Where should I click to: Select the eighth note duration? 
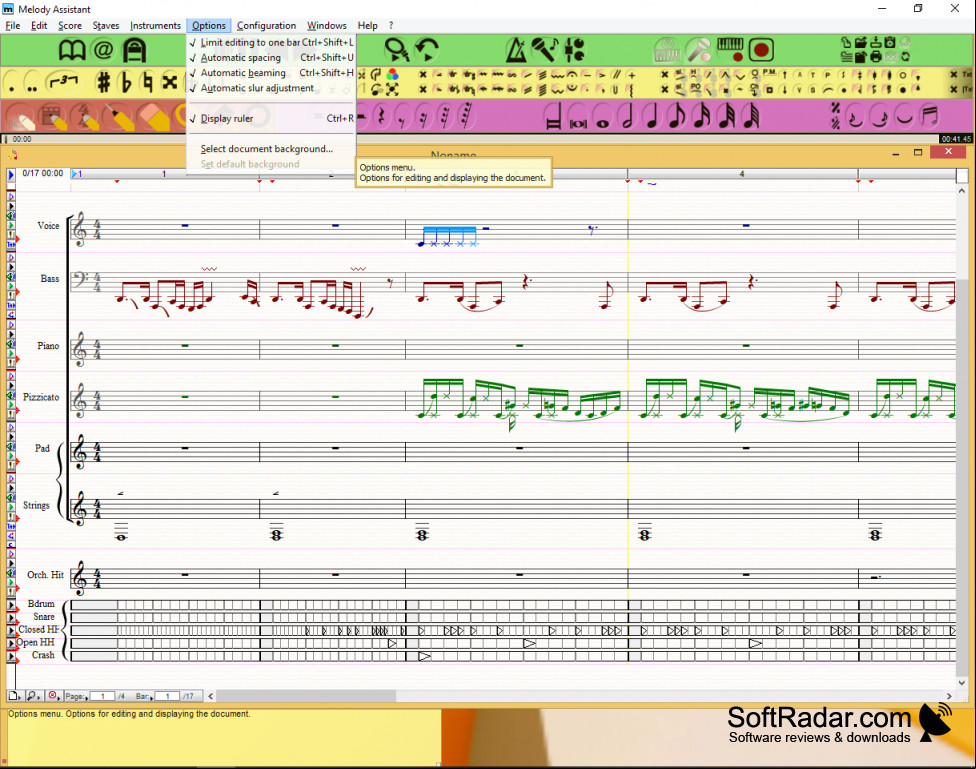677,117
